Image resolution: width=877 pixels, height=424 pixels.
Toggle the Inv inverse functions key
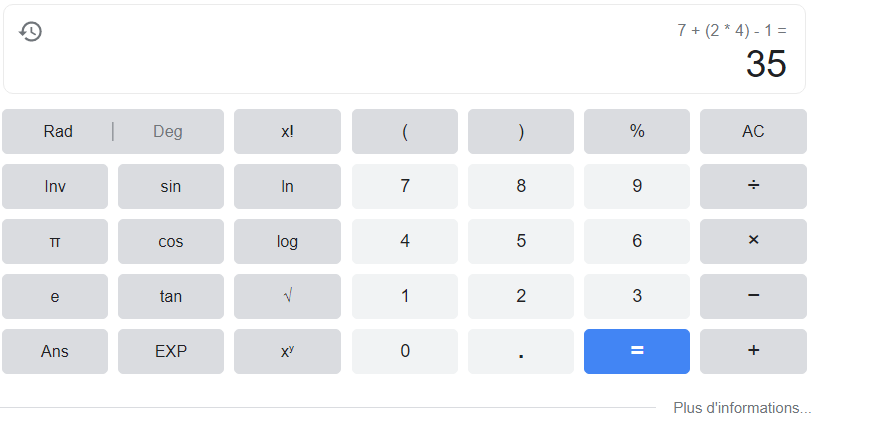55,186
